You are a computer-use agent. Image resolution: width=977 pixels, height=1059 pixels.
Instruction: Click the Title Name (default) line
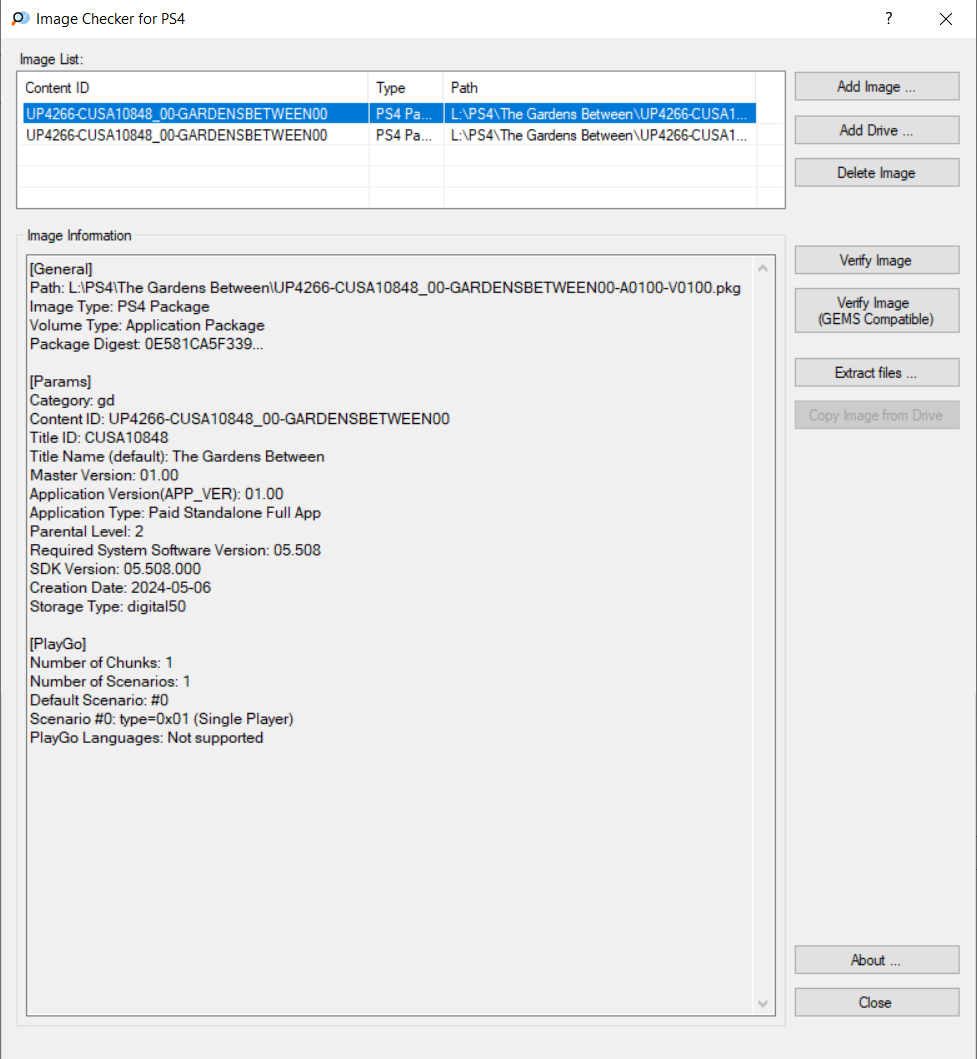click(177, 457)
